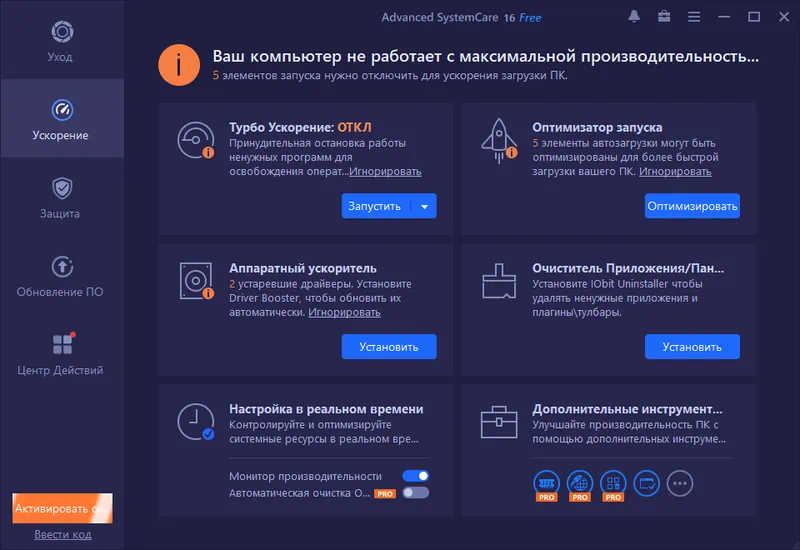Enable Автоматическая очистка О... switch
This screenshot has height=550, width=800.
416,493
